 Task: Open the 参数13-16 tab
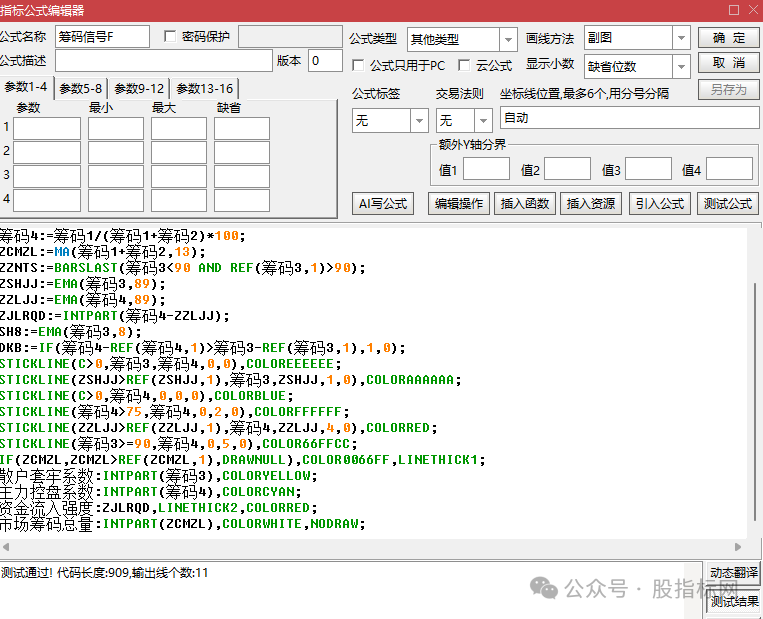(x=205, y=89)
